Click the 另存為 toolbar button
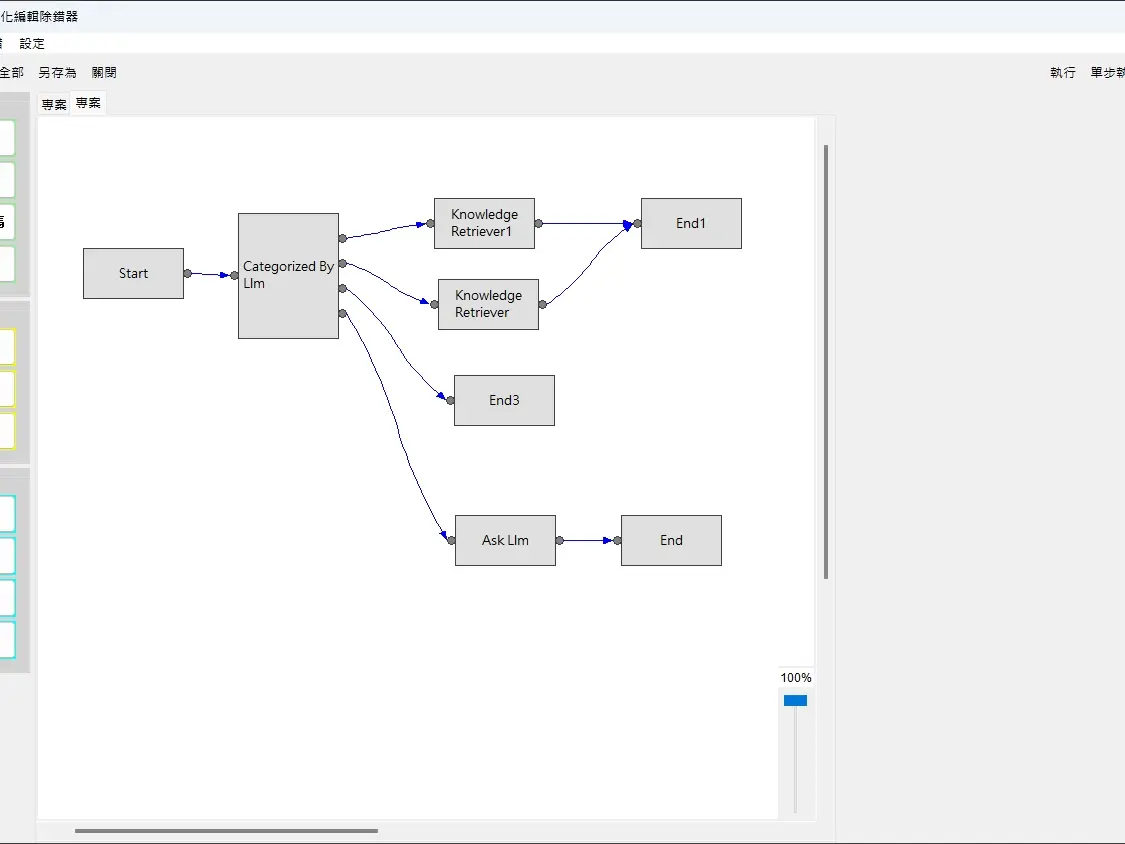The height and width of the screenshot is (844, 1125). pos(57,73)
